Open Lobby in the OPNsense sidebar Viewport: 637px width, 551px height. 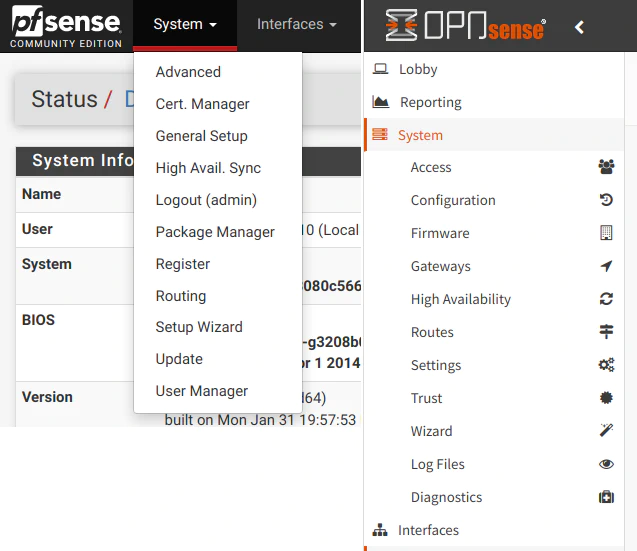pyautogui.click(x=418, y=69)
